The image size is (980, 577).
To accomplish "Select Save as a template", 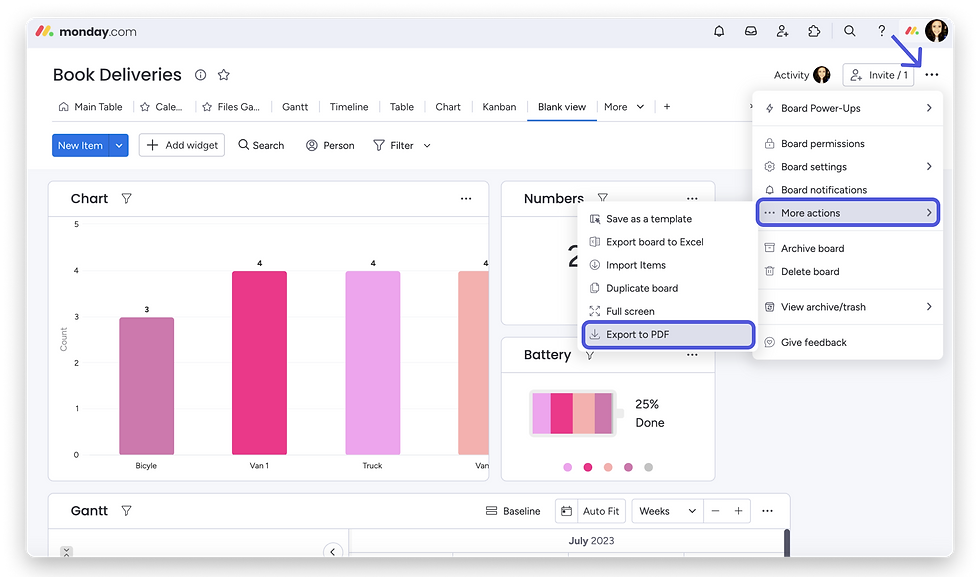I will tap(641, 219).
